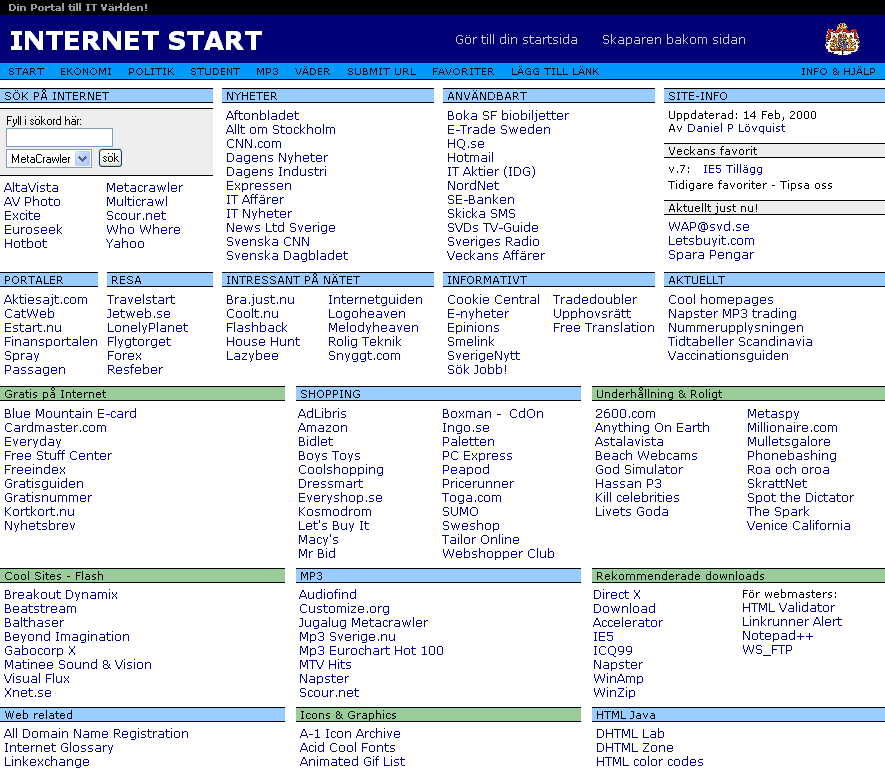The image size is (885, 769).
Task: Click the Daniel P Lövquist author link
Action: click(x=736, y=128)
